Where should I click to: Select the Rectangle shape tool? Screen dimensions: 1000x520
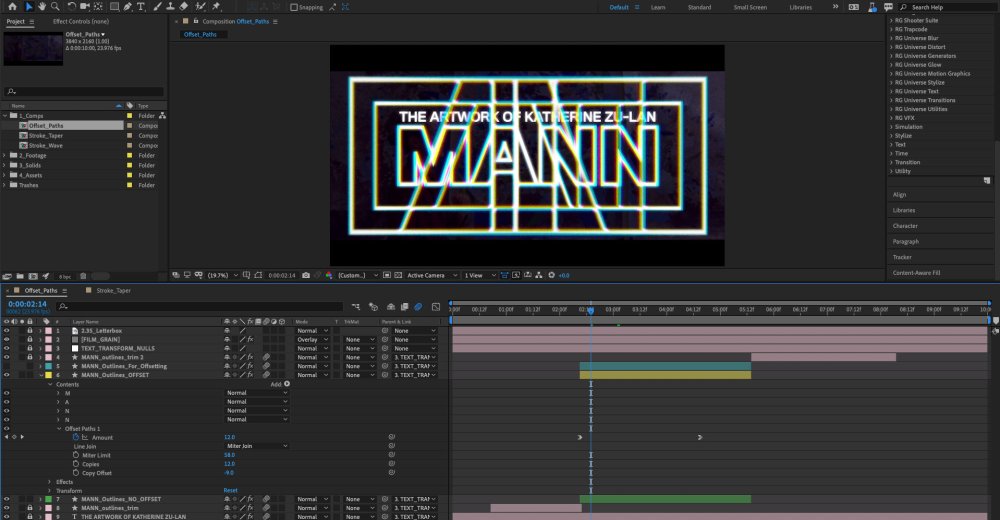click(114, 6)
